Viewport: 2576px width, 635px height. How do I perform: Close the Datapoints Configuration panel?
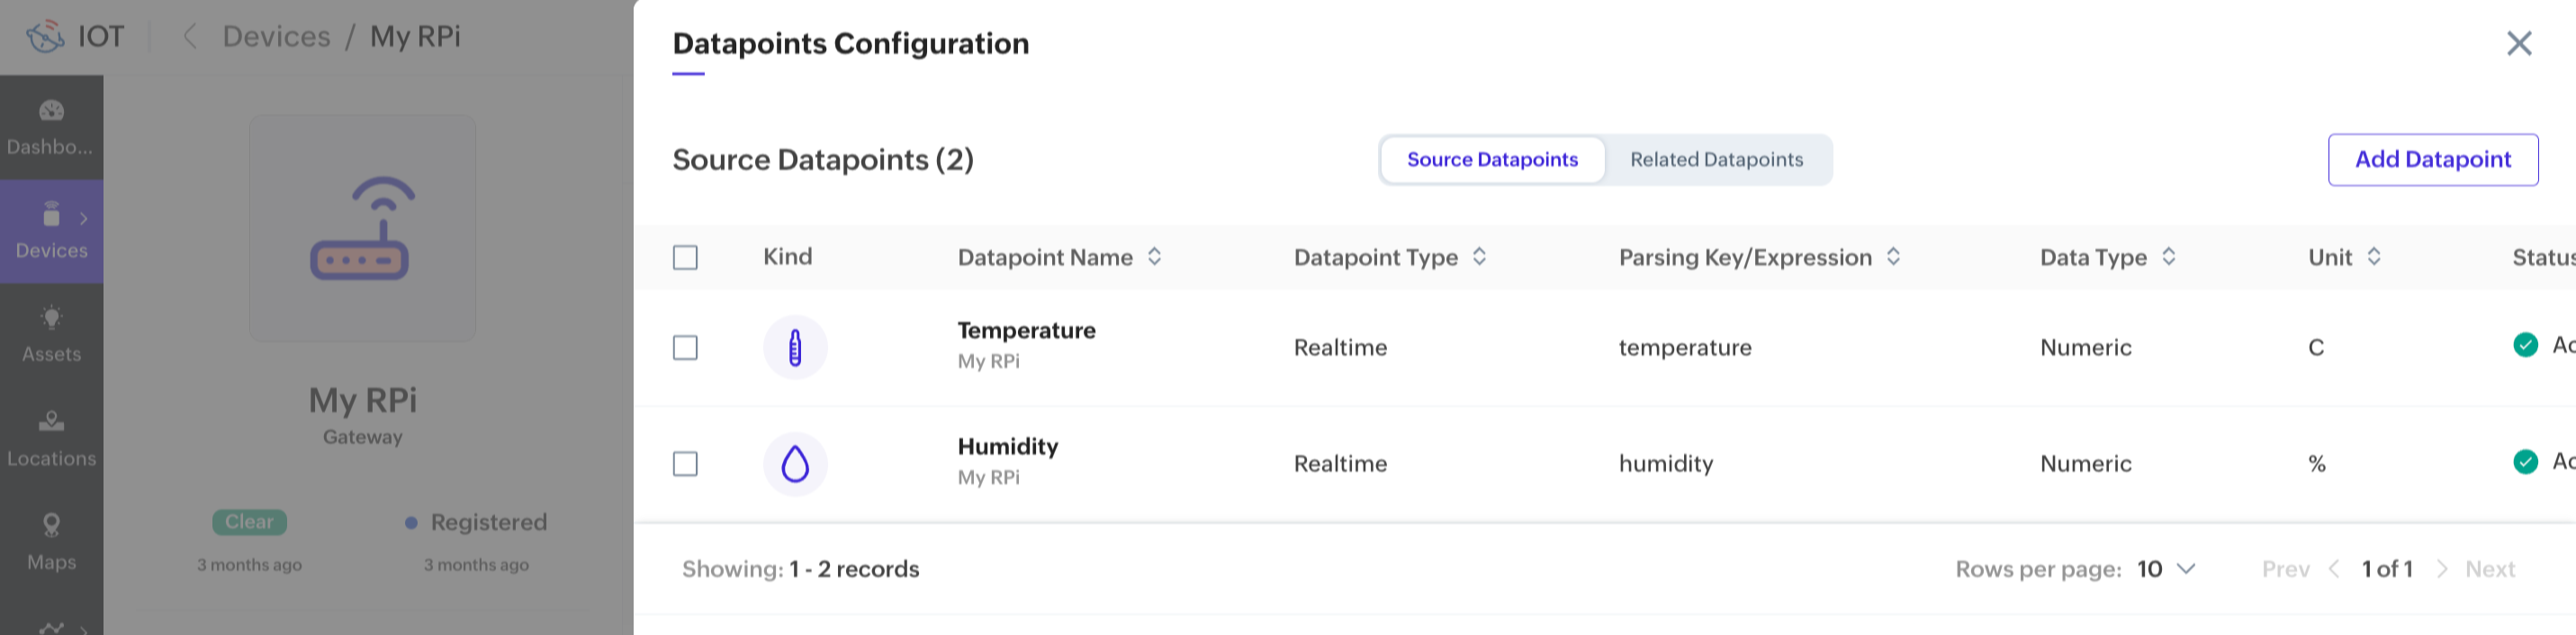pyautogui.click(x=2518, y=43)
